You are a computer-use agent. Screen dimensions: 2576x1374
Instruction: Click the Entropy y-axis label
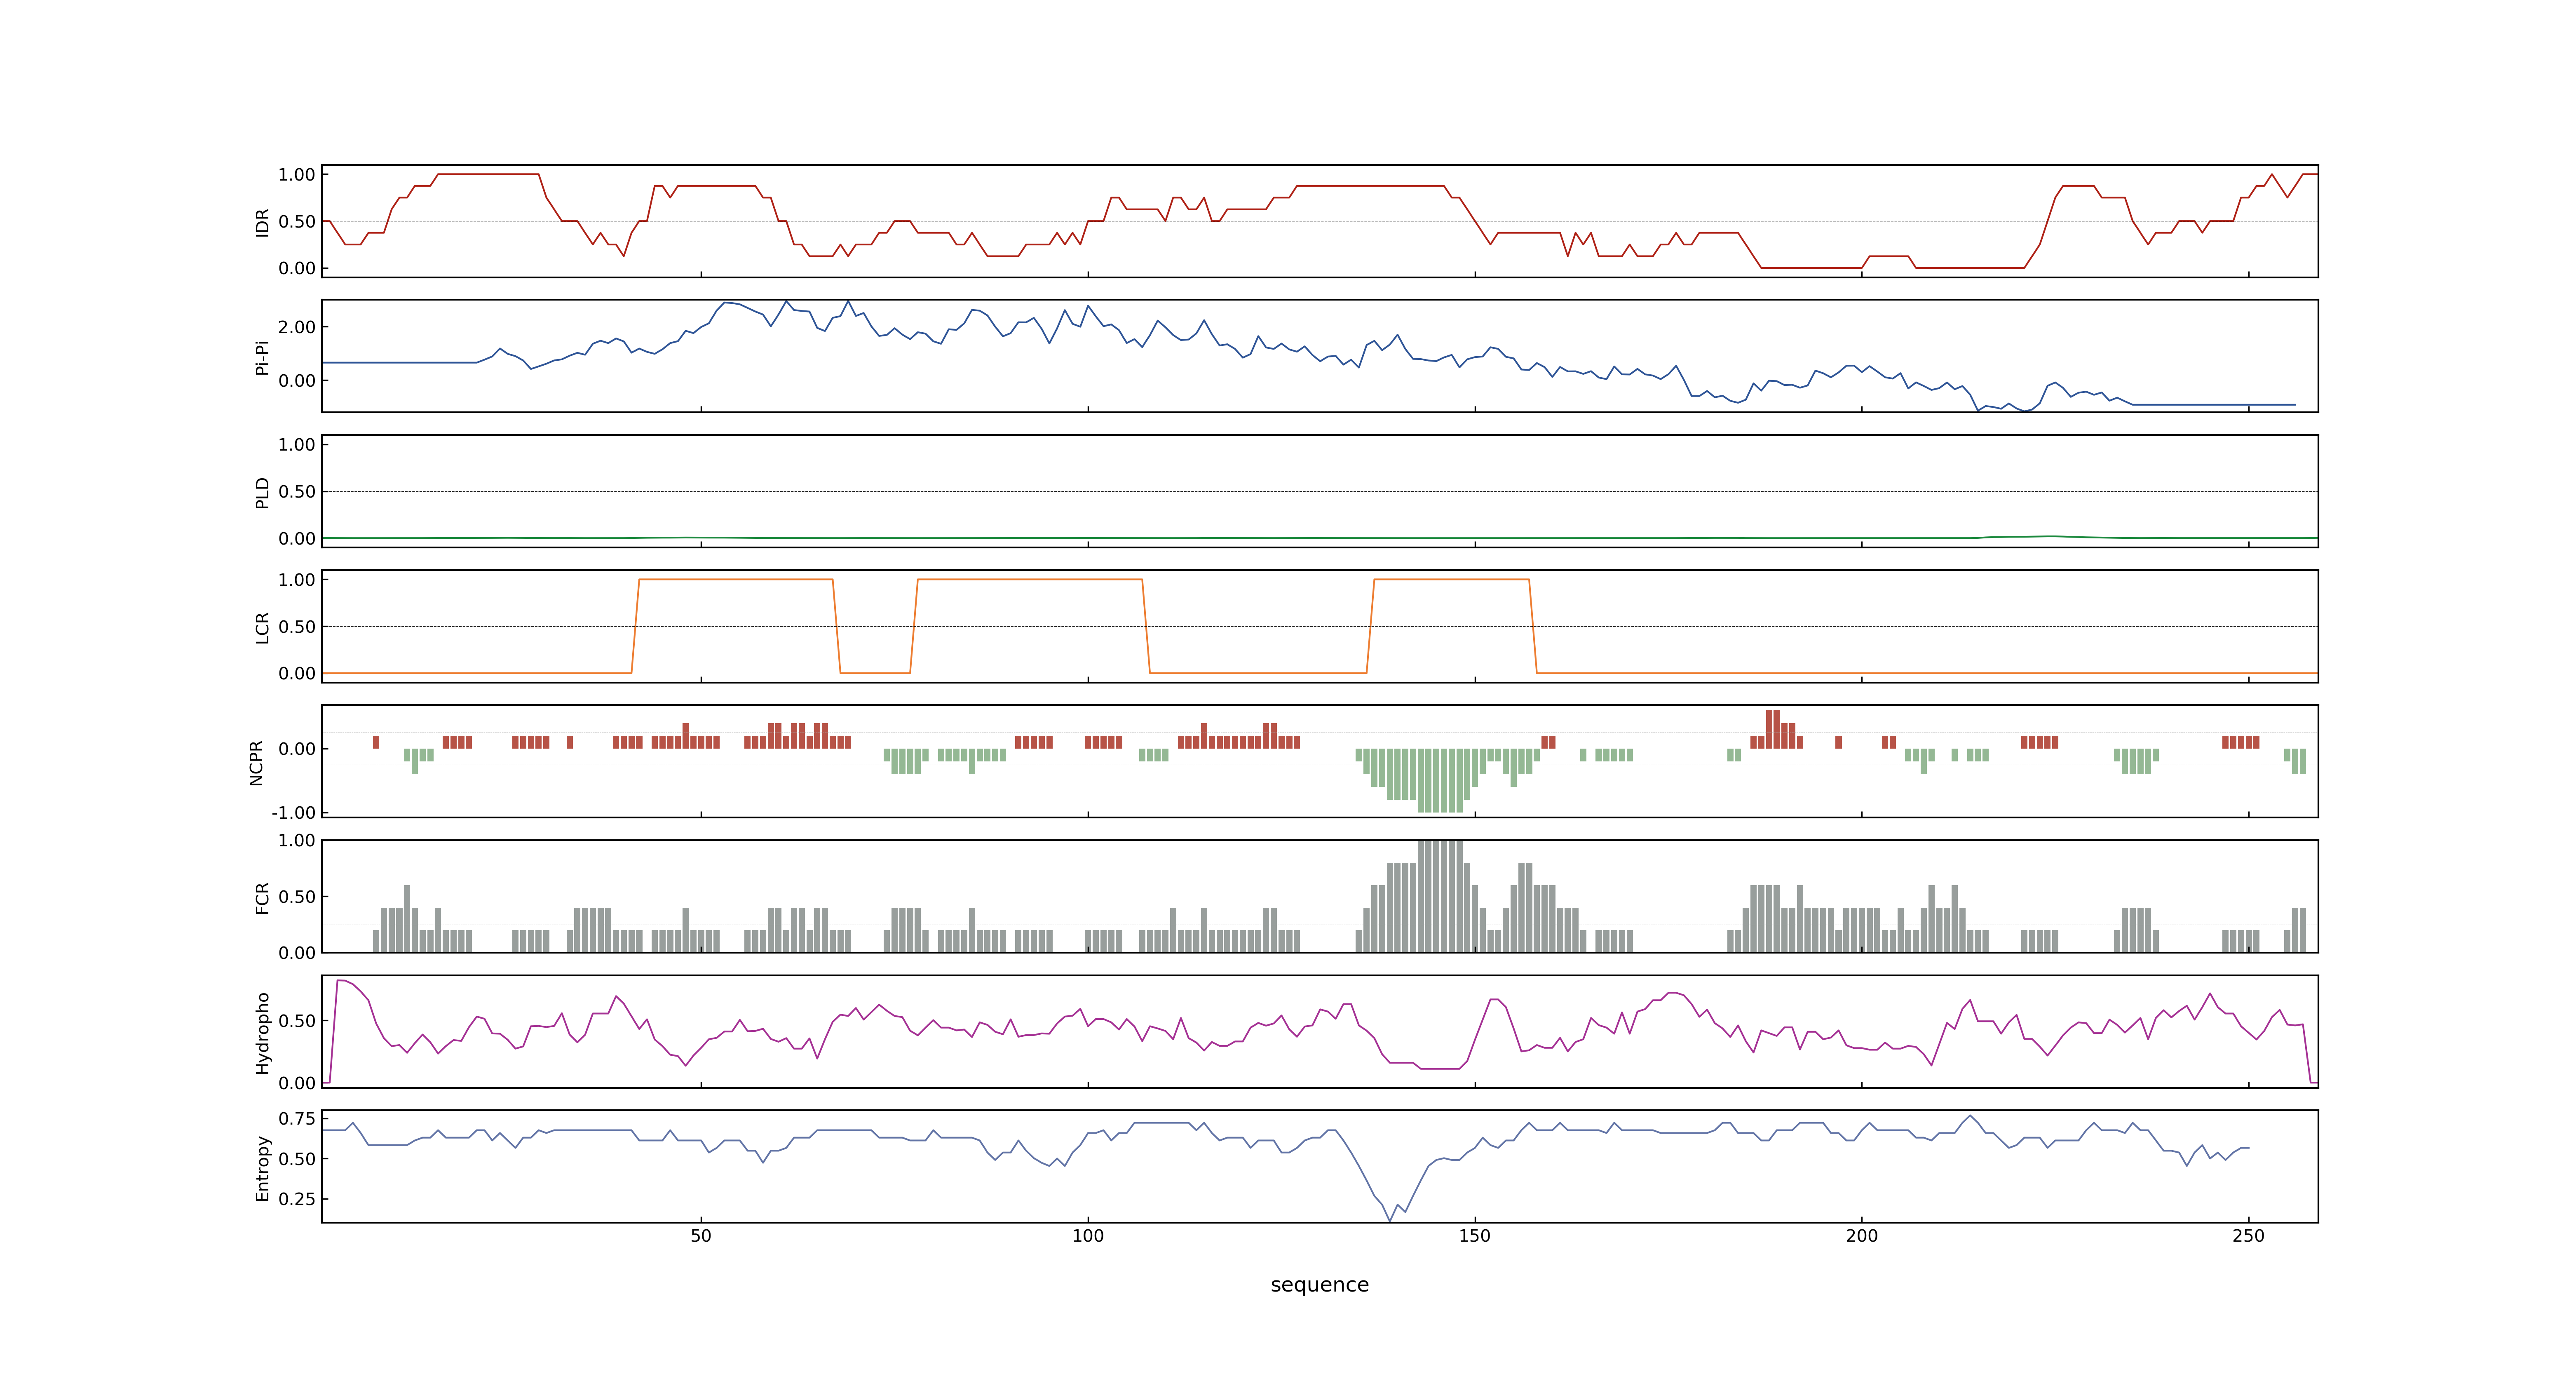pos(263,1167)
